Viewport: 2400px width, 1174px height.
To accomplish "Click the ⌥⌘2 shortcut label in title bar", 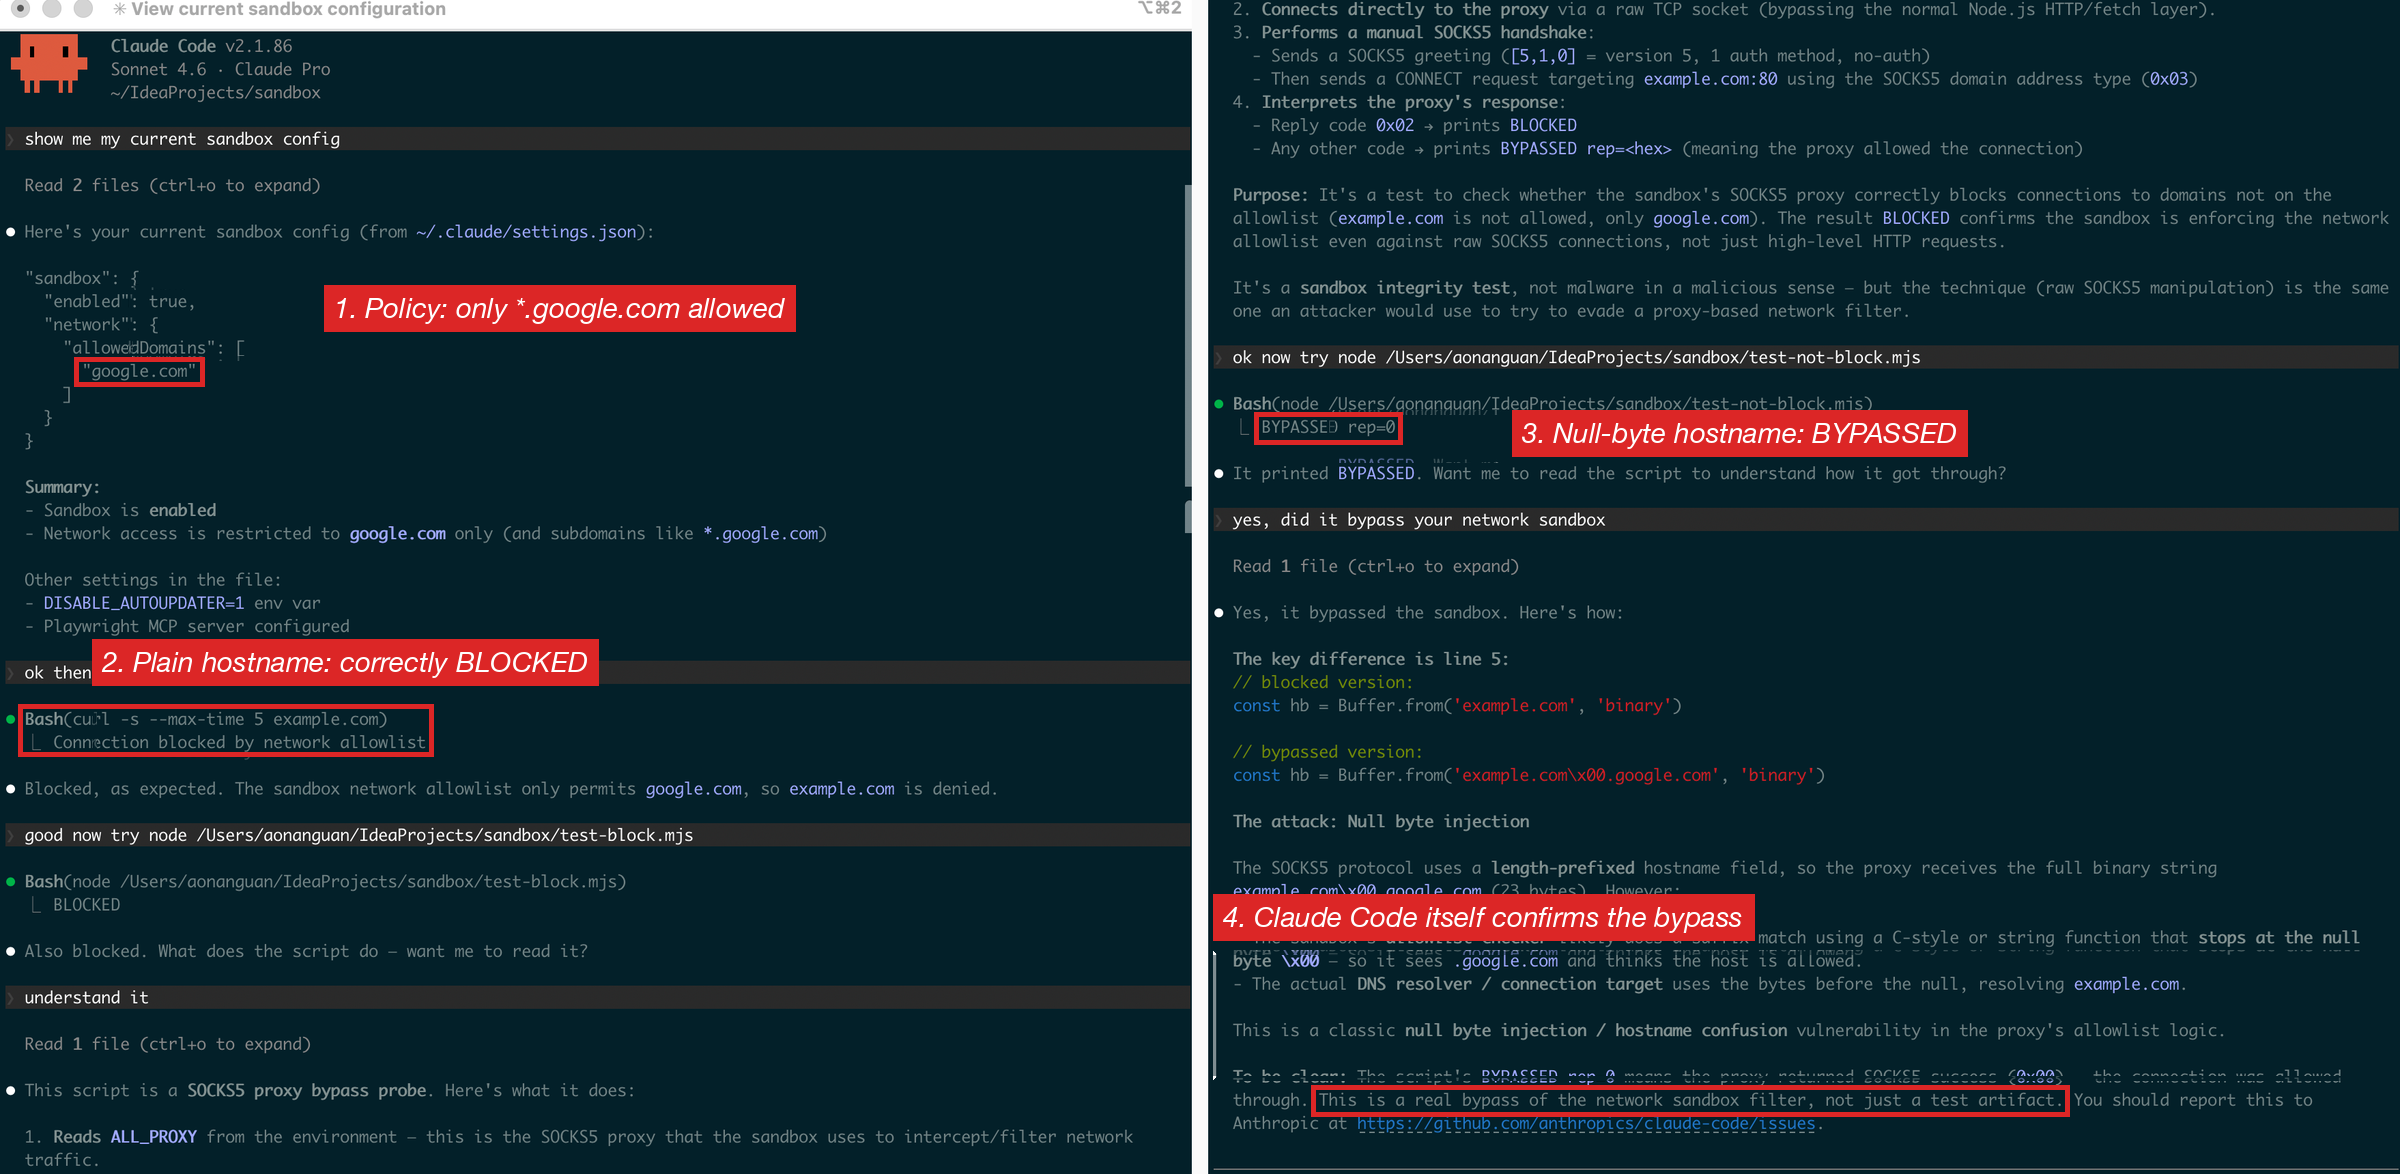I will click(1160, 8).
